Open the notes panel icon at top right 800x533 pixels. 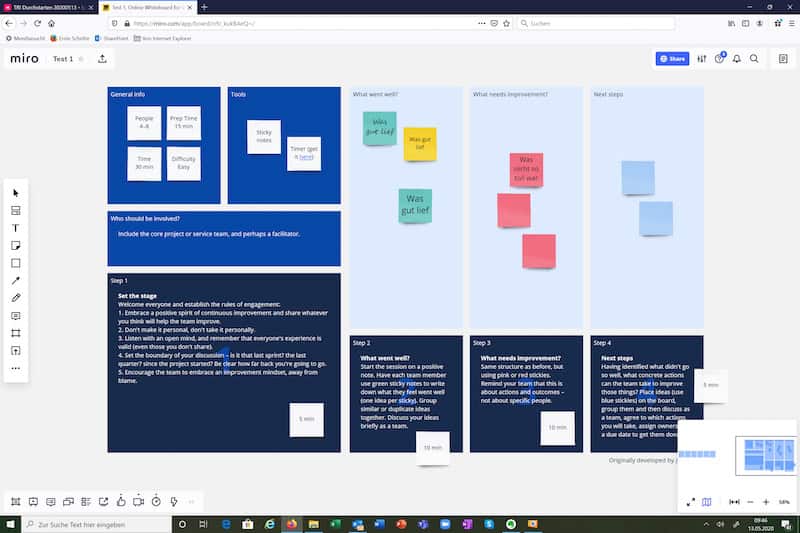pyautogui.click(x=783, y=59)
